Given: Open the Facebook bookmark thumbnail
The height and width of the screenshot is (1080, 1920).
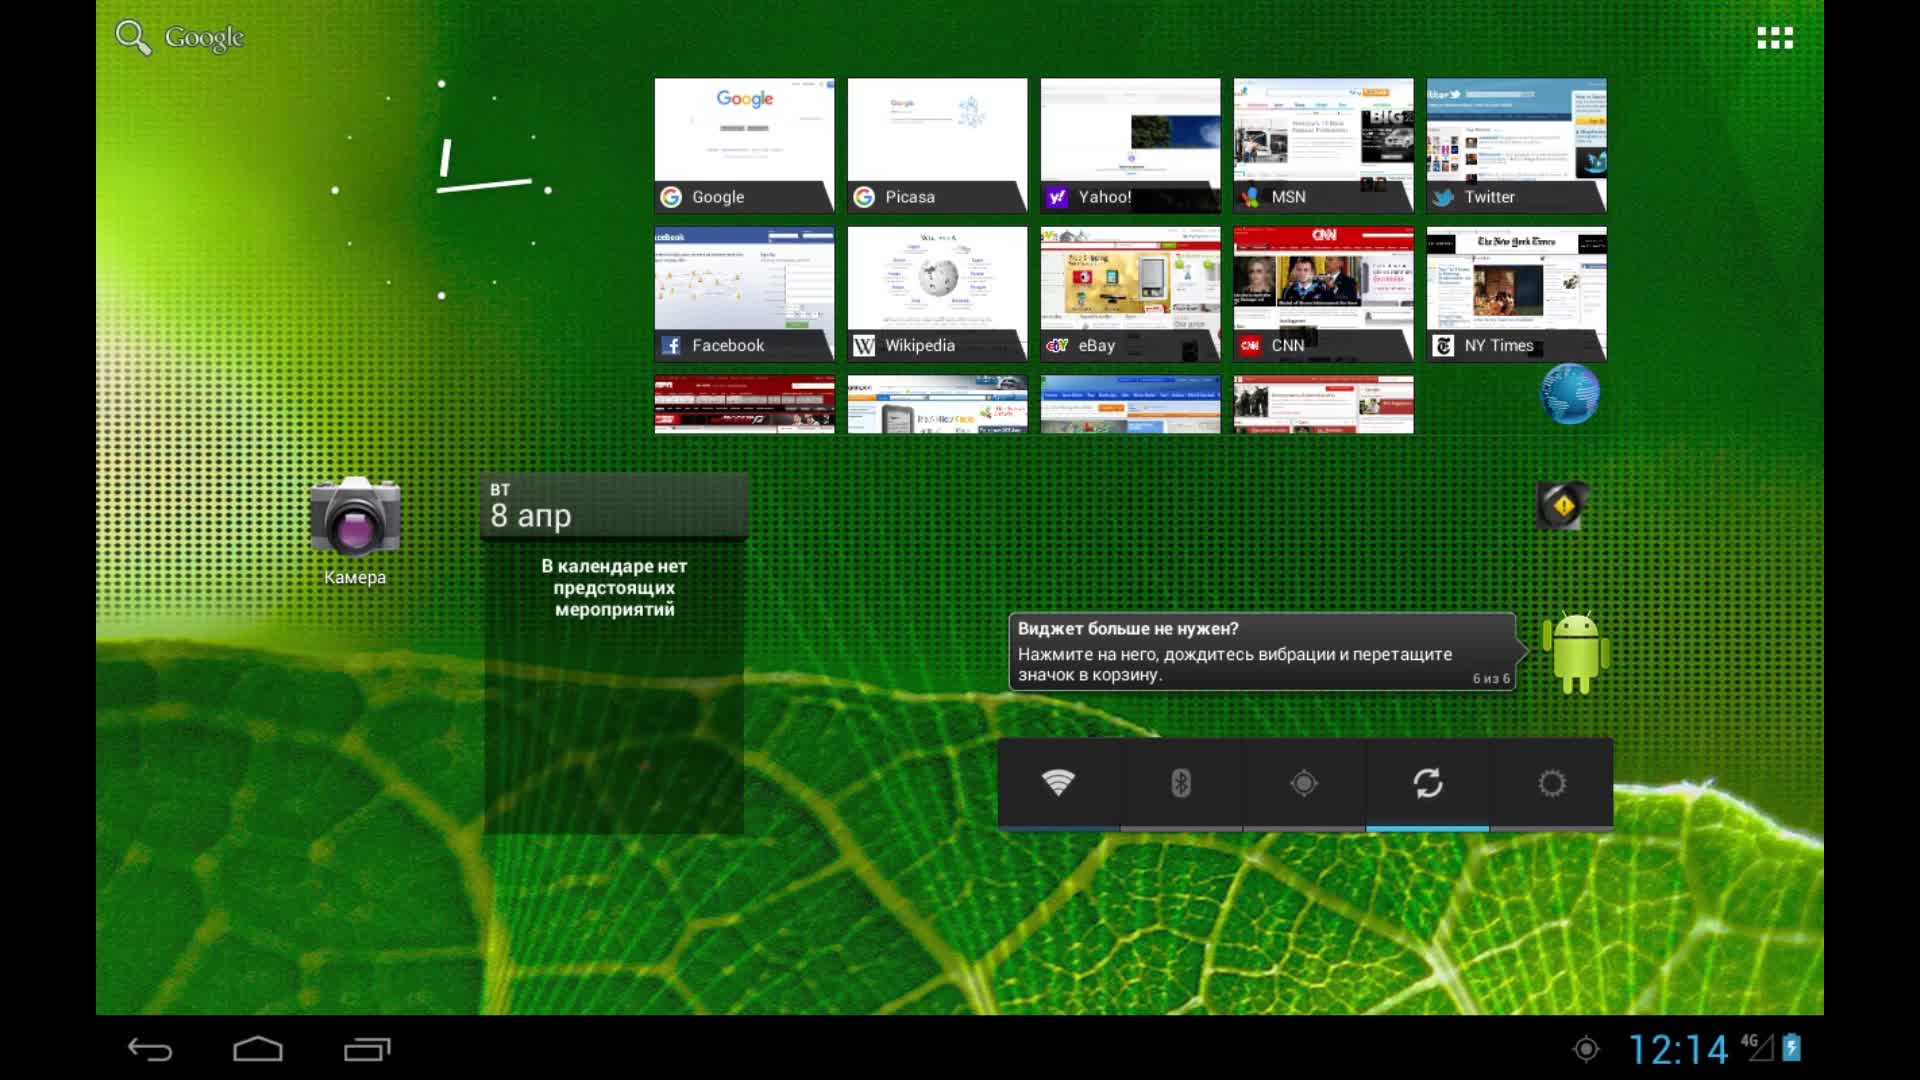Looking at the screenshot, I should pos(744,294).
